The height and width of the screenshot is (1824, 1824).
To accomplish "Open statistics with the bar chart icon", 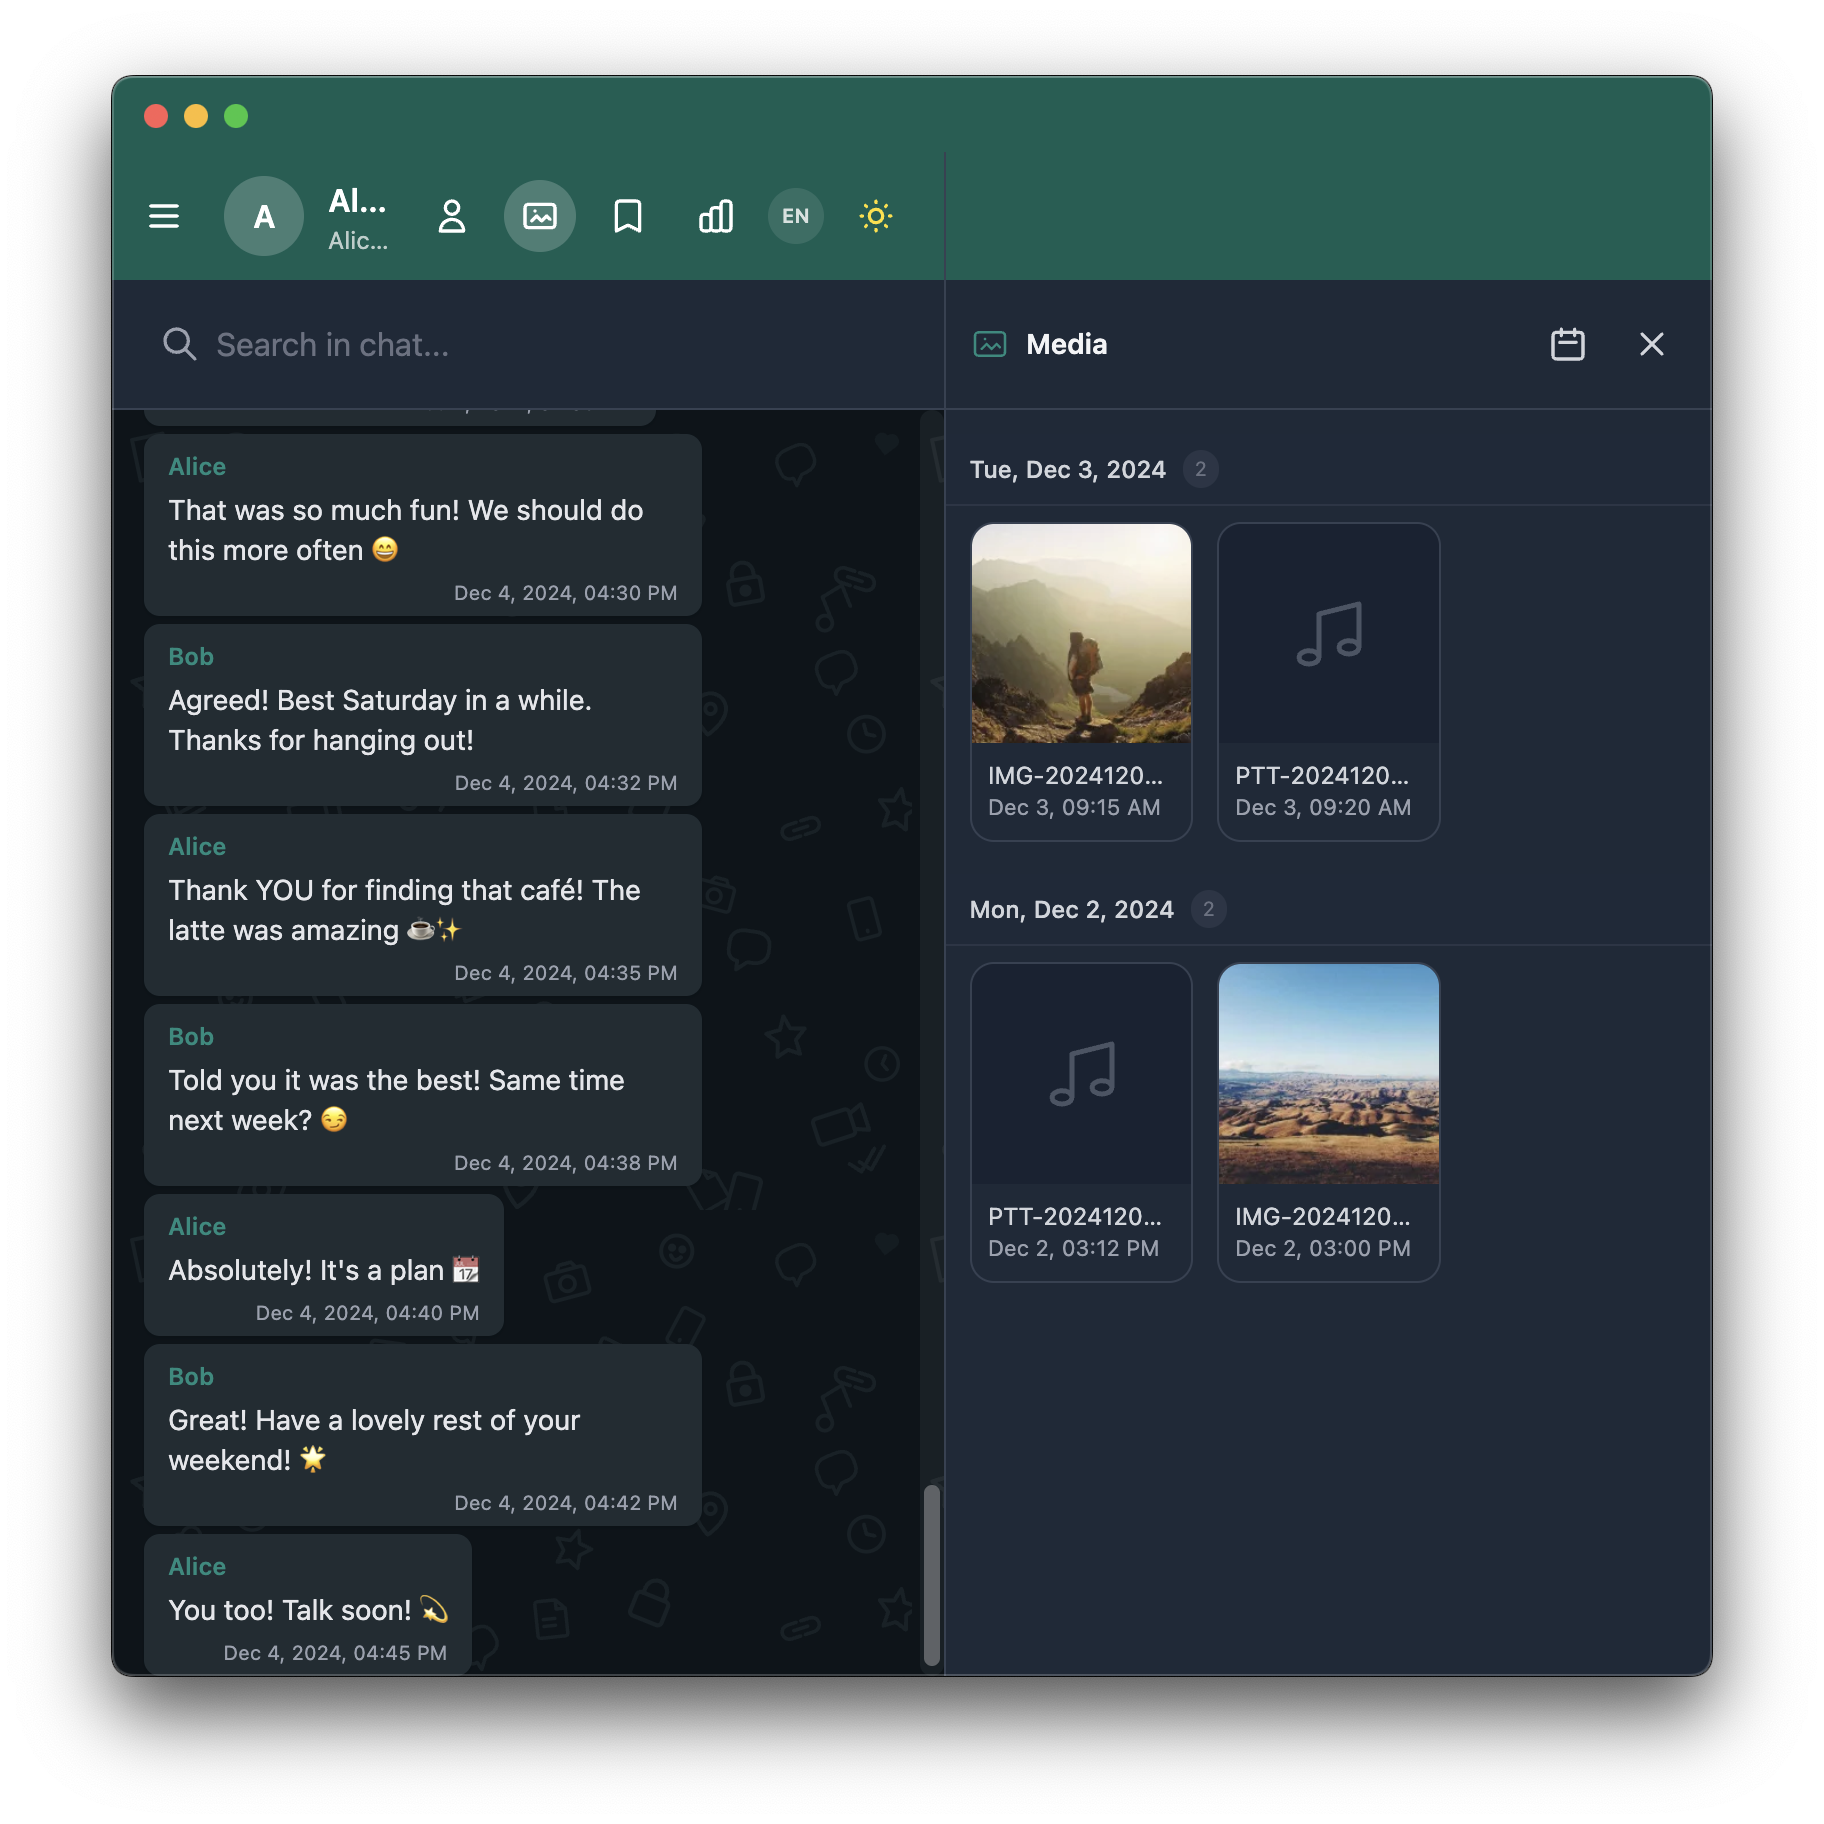I will click(715, 216).
